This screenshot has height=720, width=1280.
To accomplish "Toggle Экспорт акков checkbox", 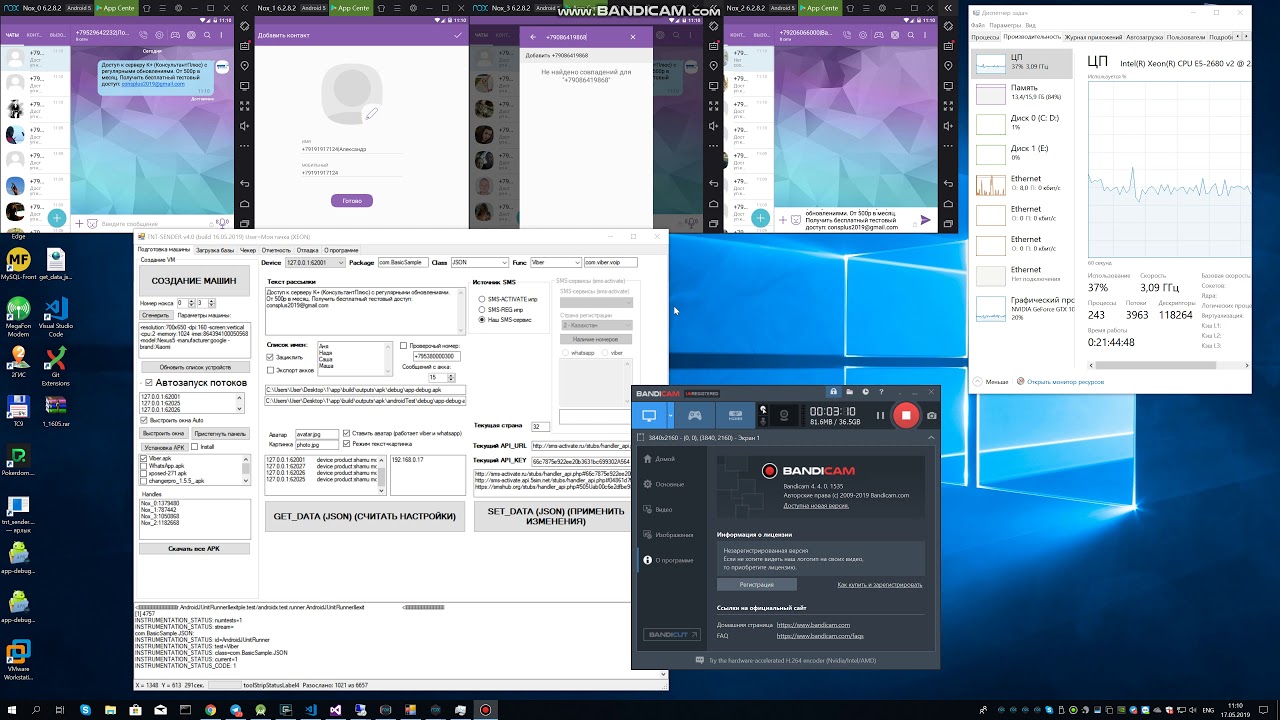I will point(270,370).
